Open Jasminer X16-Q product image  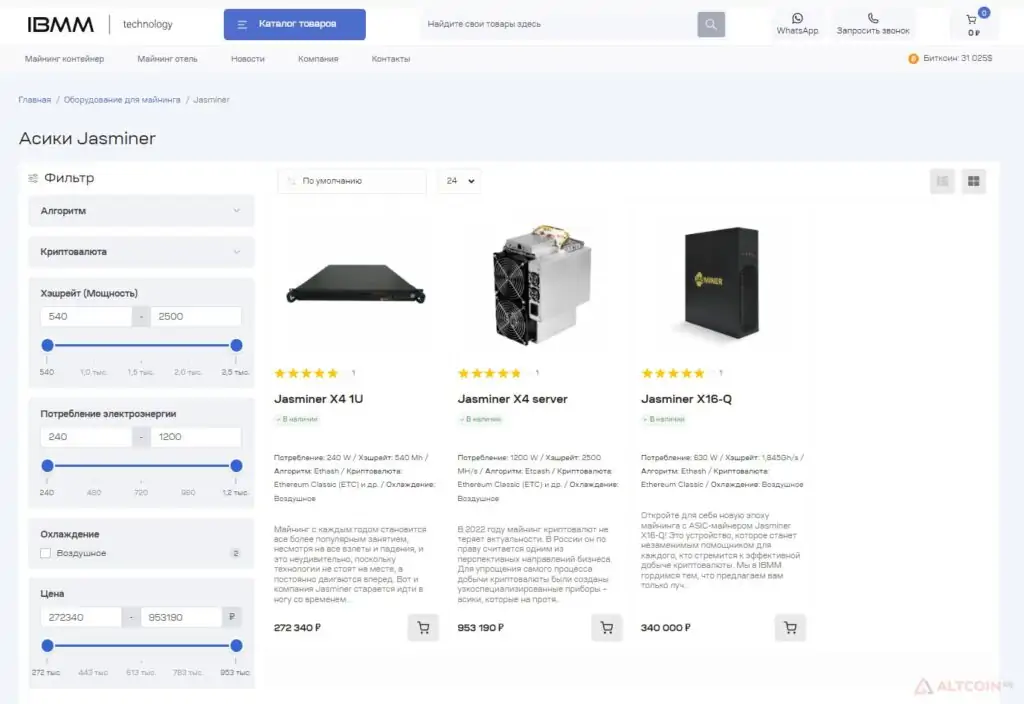(722, 284)
